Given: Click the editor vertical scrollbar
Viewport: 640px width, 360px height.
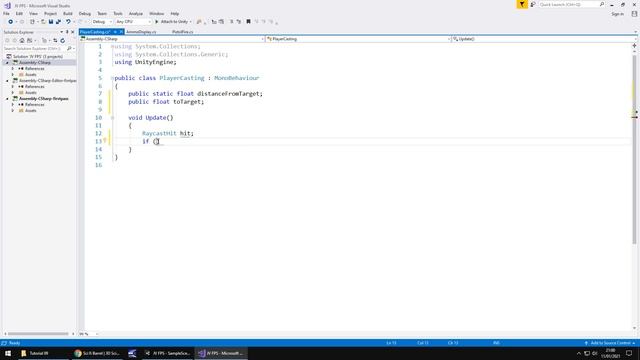Looking at the screenshot, I should point(635,150).
